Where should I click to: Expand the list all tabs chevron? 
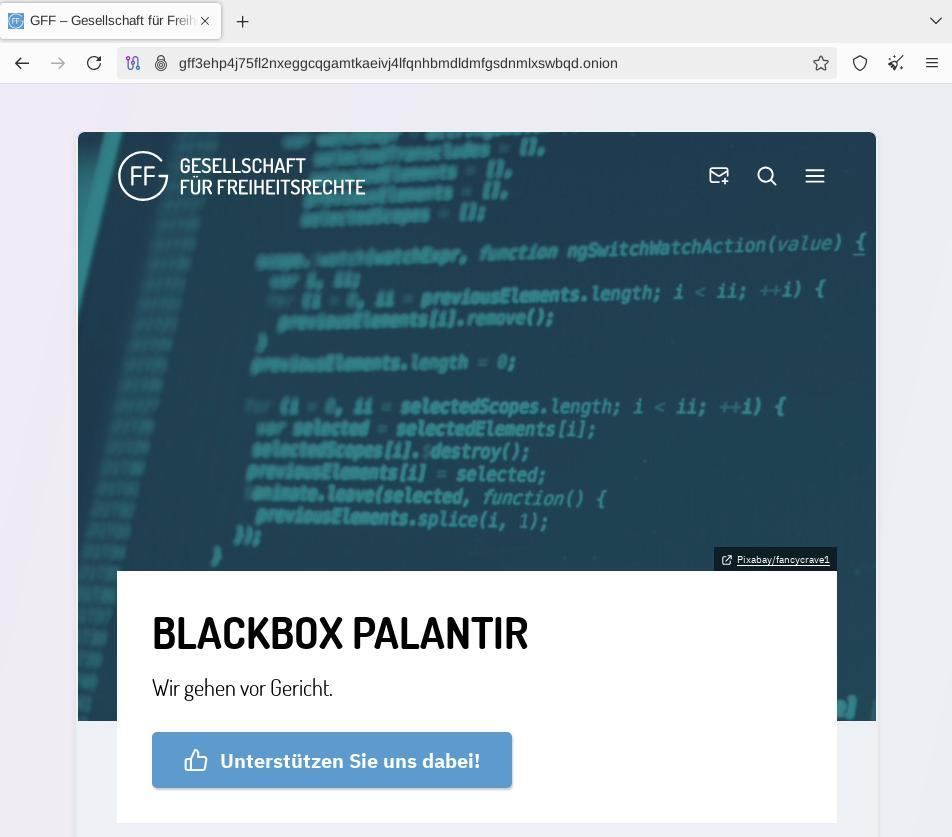[936, 21]
